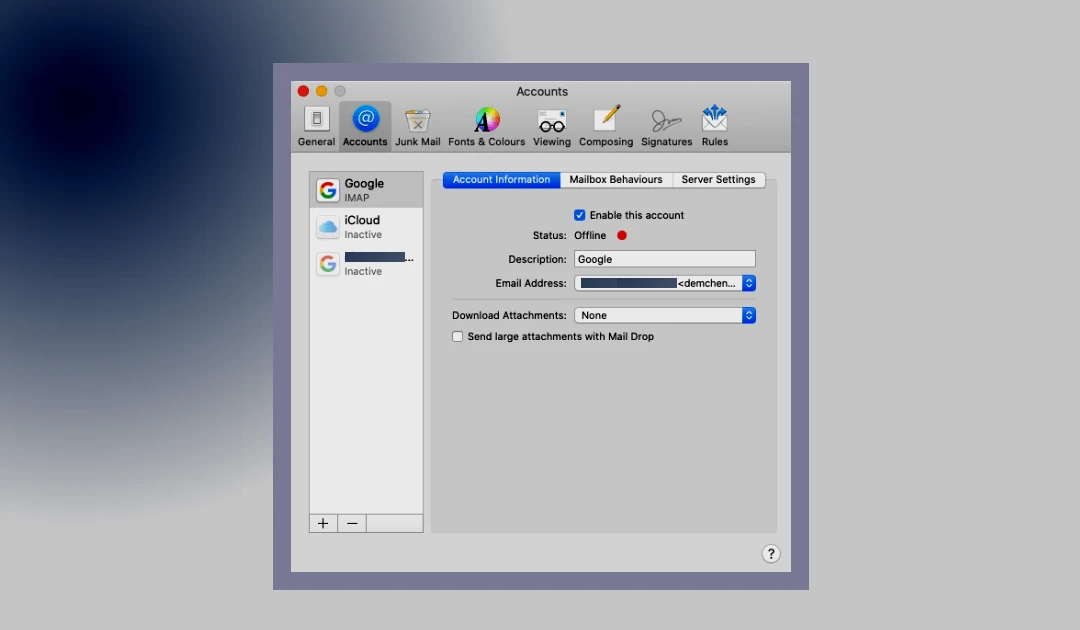Viewport: 1080px width, 630px height.
Task: Select the Accounts toolbar icon
Action: pos(365,127)
